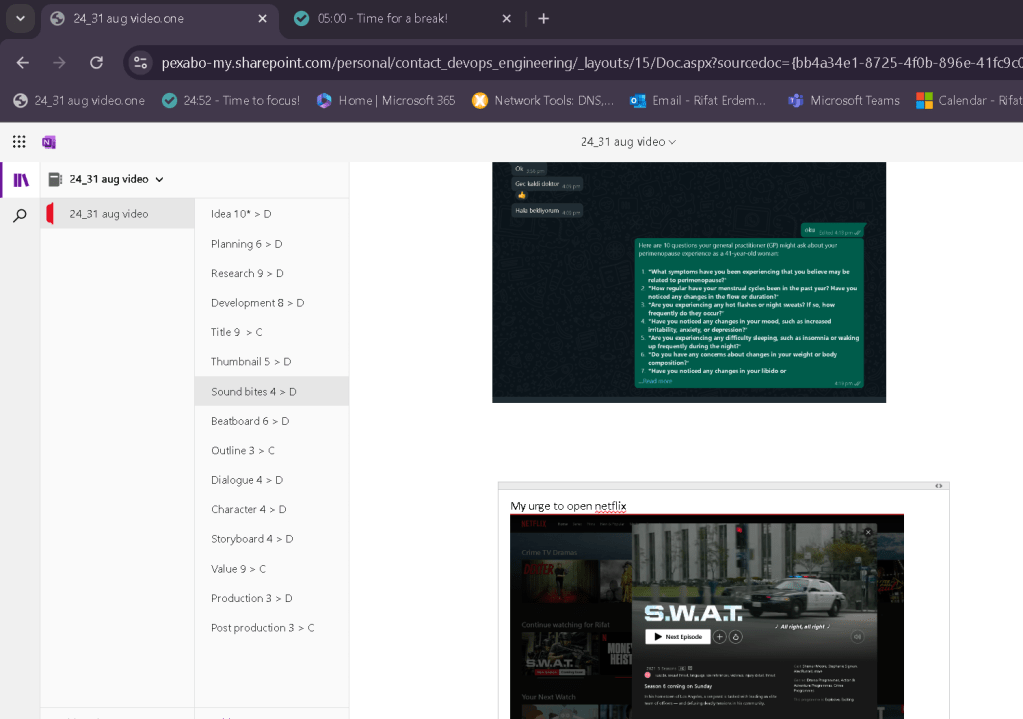
Task: Open the Research 9 > D page
Action: click(x=271, y=273)
